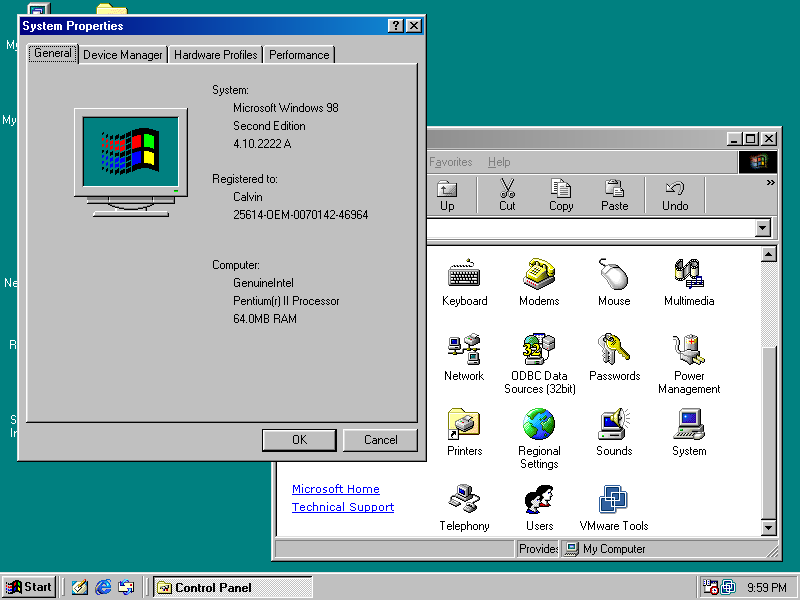
Task: Open the address bar dropdown arrow
Action: coord(763,228)
